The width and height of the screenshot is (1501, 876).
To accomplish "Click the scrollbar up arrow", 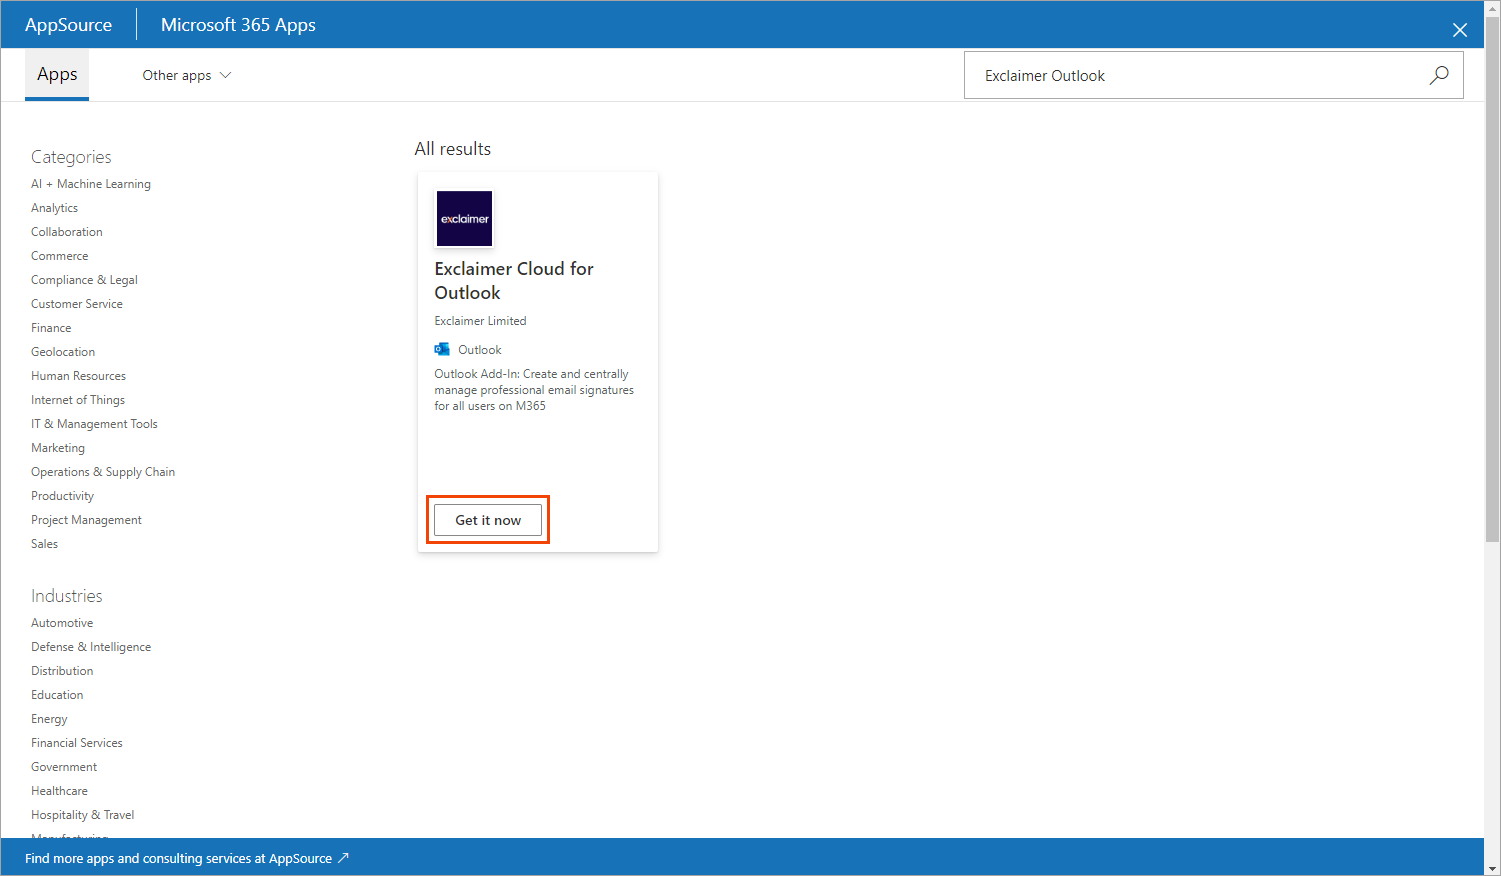I will coord(1492,8).
